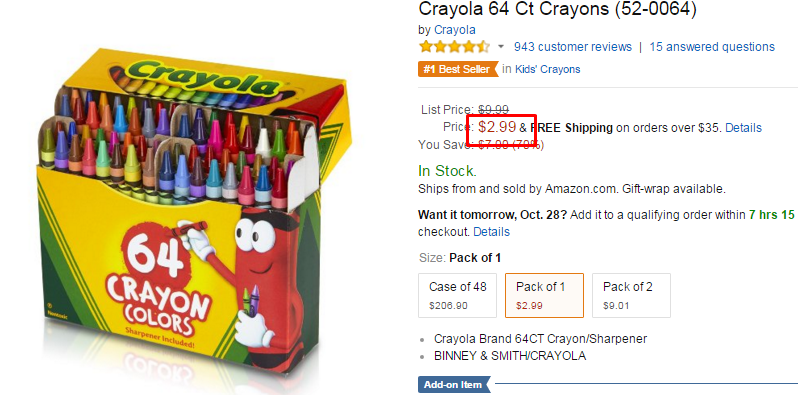Click the star rating icon

coord(454,47)
